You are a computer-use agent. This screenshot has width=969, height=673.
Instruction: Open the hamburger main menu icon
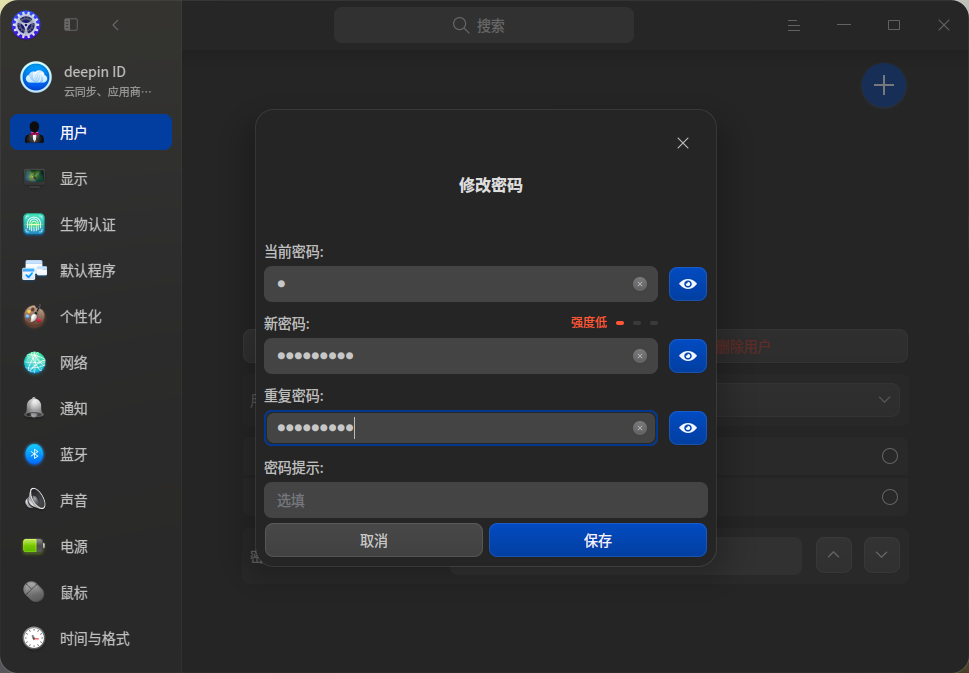tap(794, 25)
